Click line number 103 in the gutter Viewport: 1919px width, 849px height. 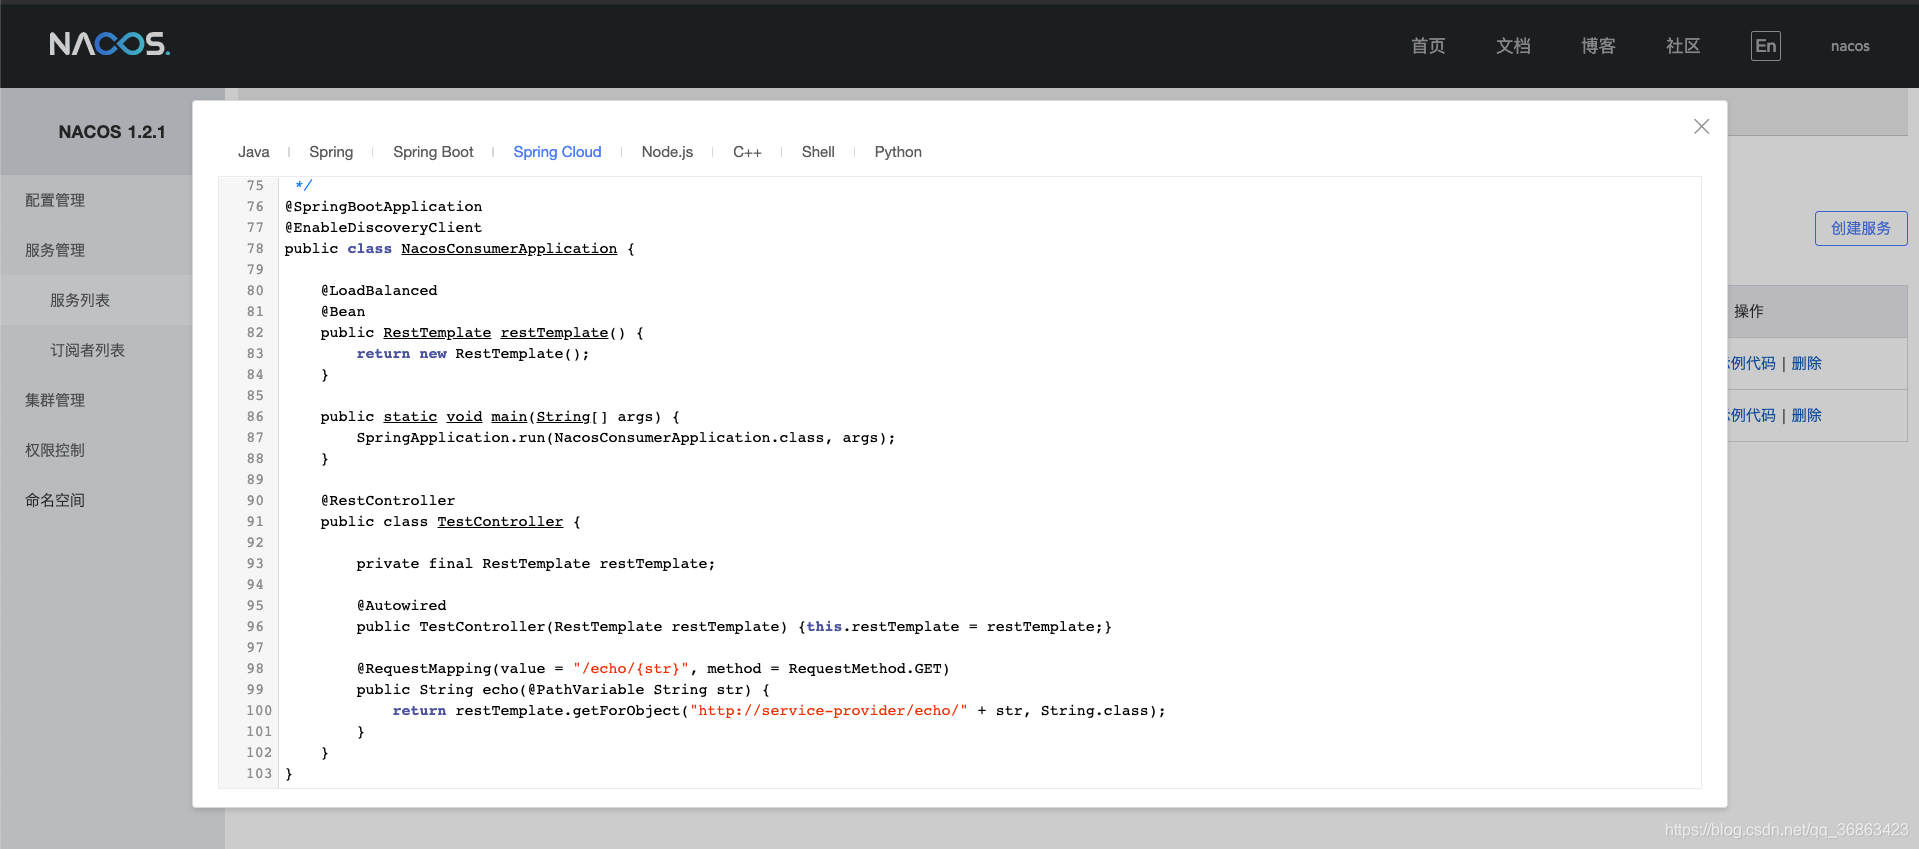click(x=259, y=773)
